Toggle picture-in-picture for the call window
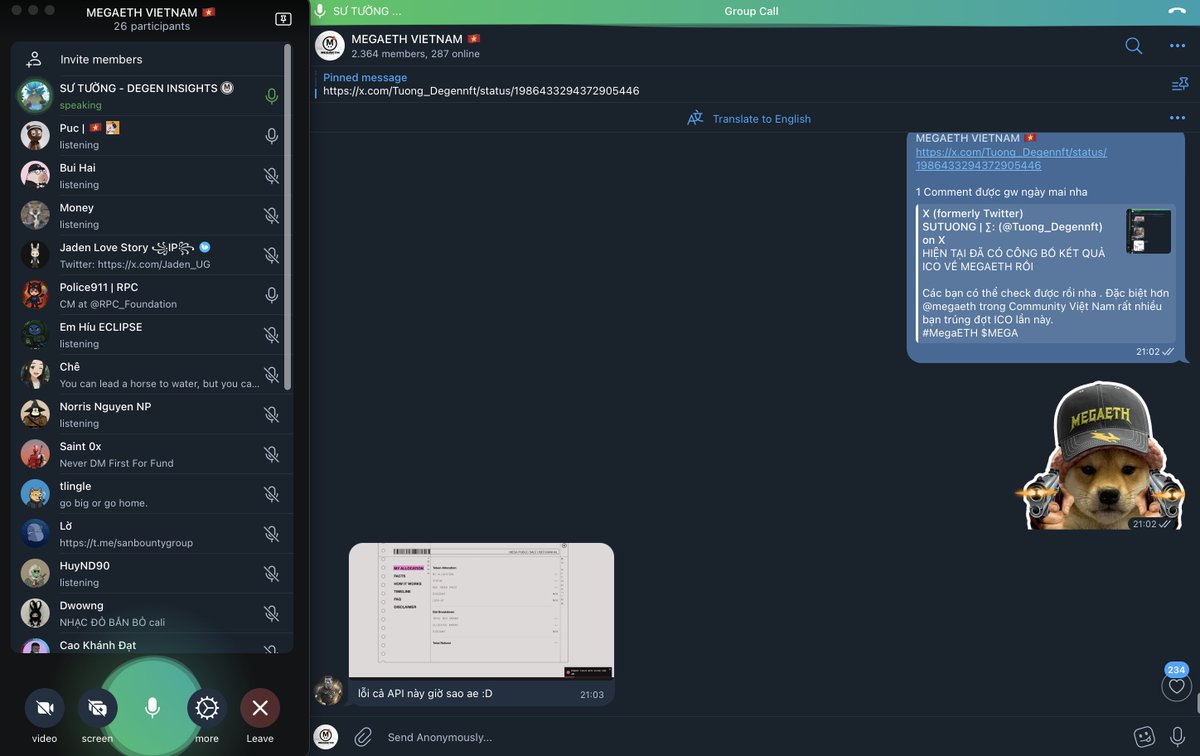Image resolution: width=1200 pixels, height=756 pixels. click(283, 18)
